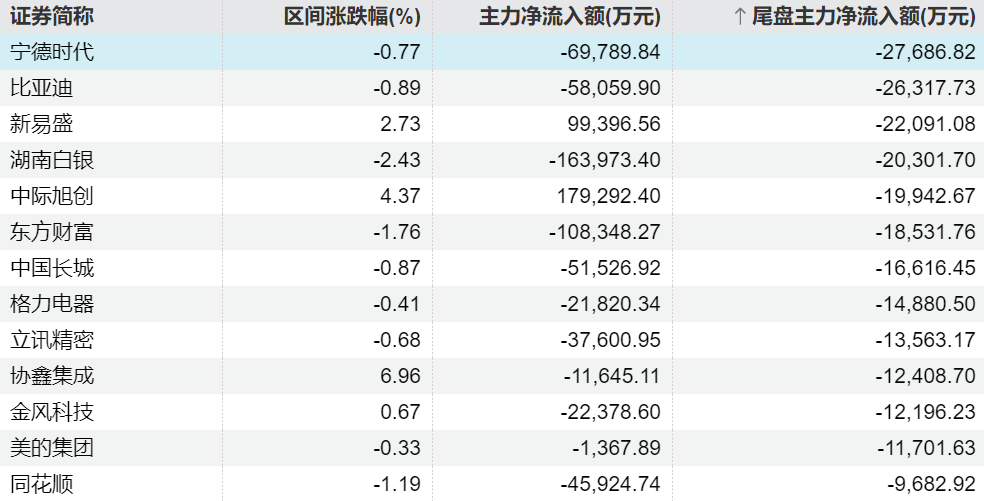Select the 东方财富 stock name
984x501 pixels.
point(52,232)
